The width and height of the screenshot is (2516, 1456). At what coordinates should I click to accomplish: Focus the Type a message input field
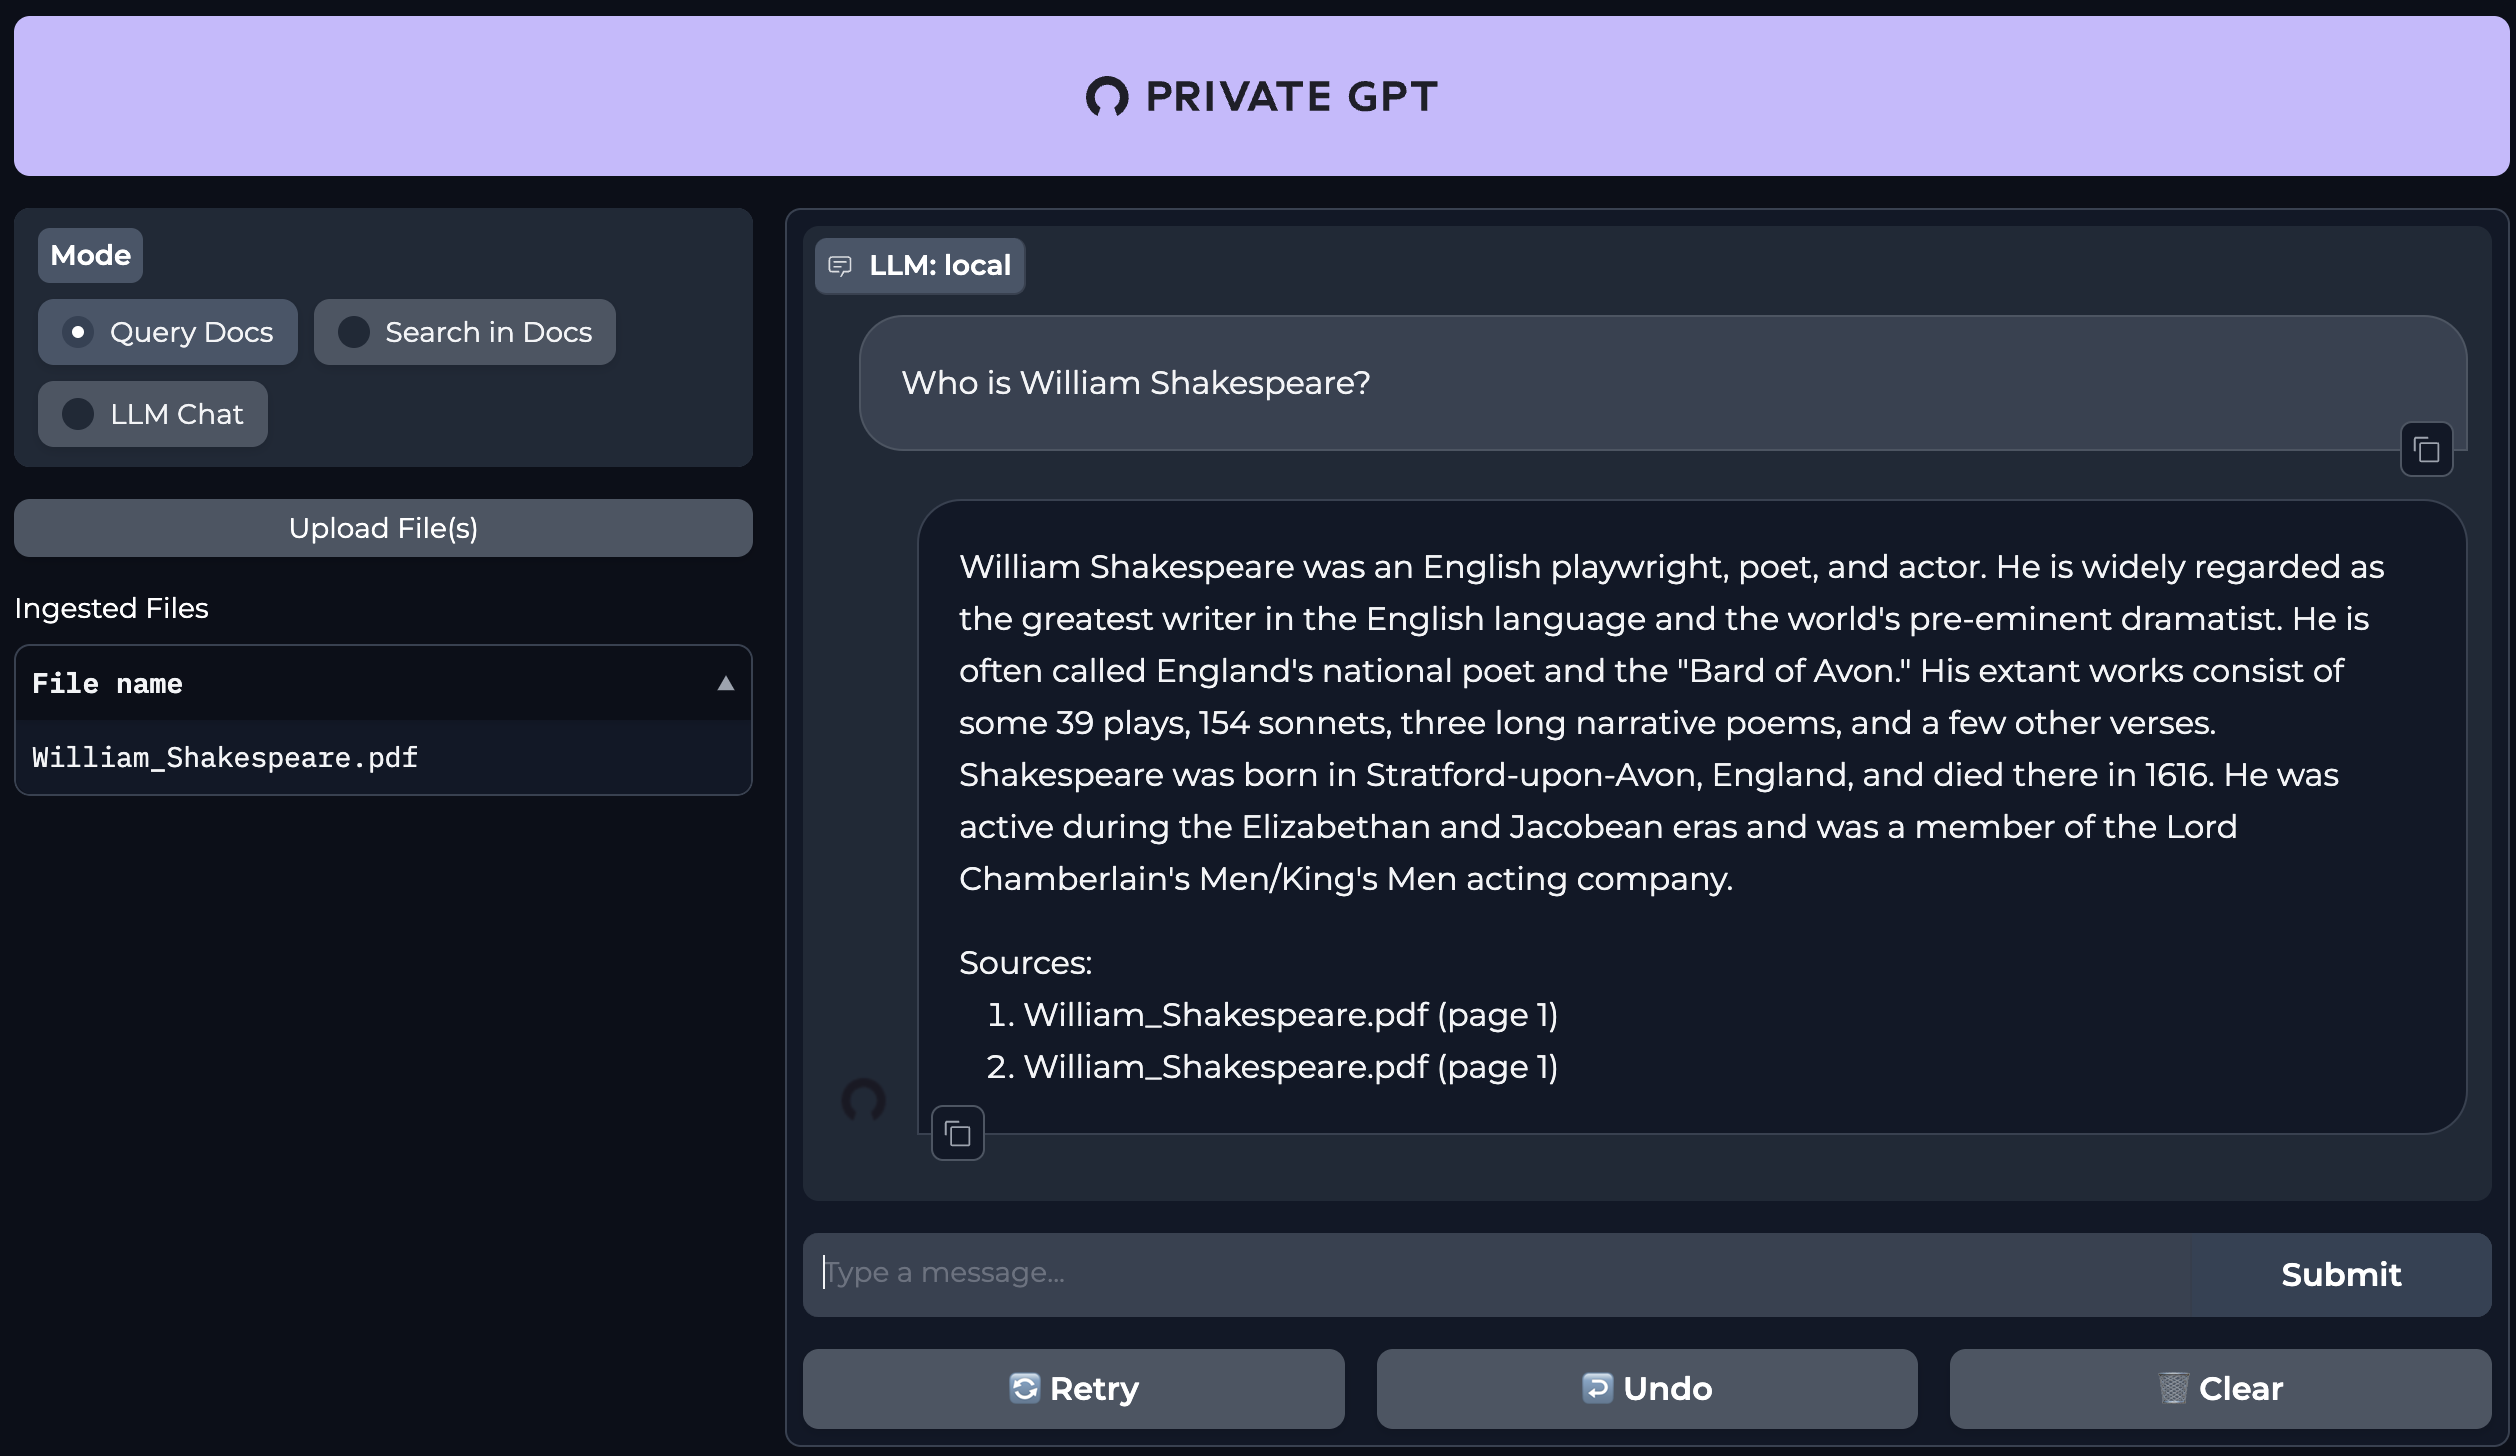1497,1275
